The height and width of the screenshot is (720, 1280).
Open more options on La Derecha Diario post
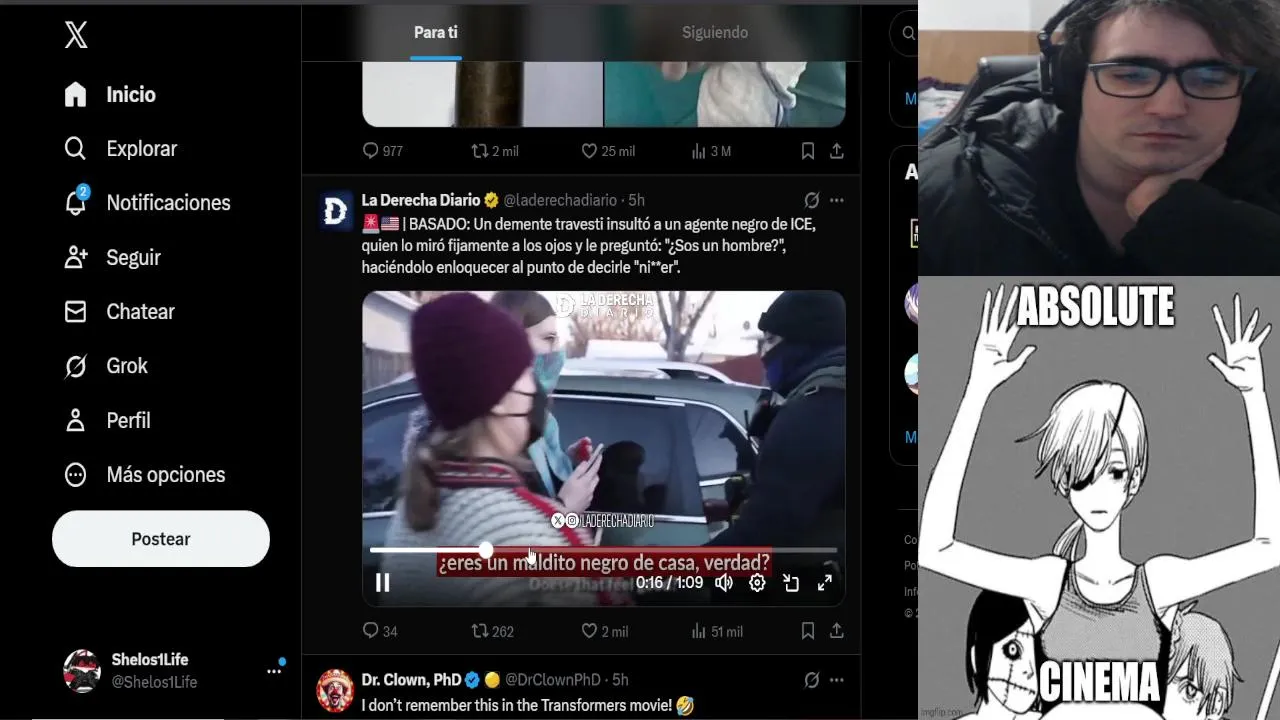coord(837,200)
